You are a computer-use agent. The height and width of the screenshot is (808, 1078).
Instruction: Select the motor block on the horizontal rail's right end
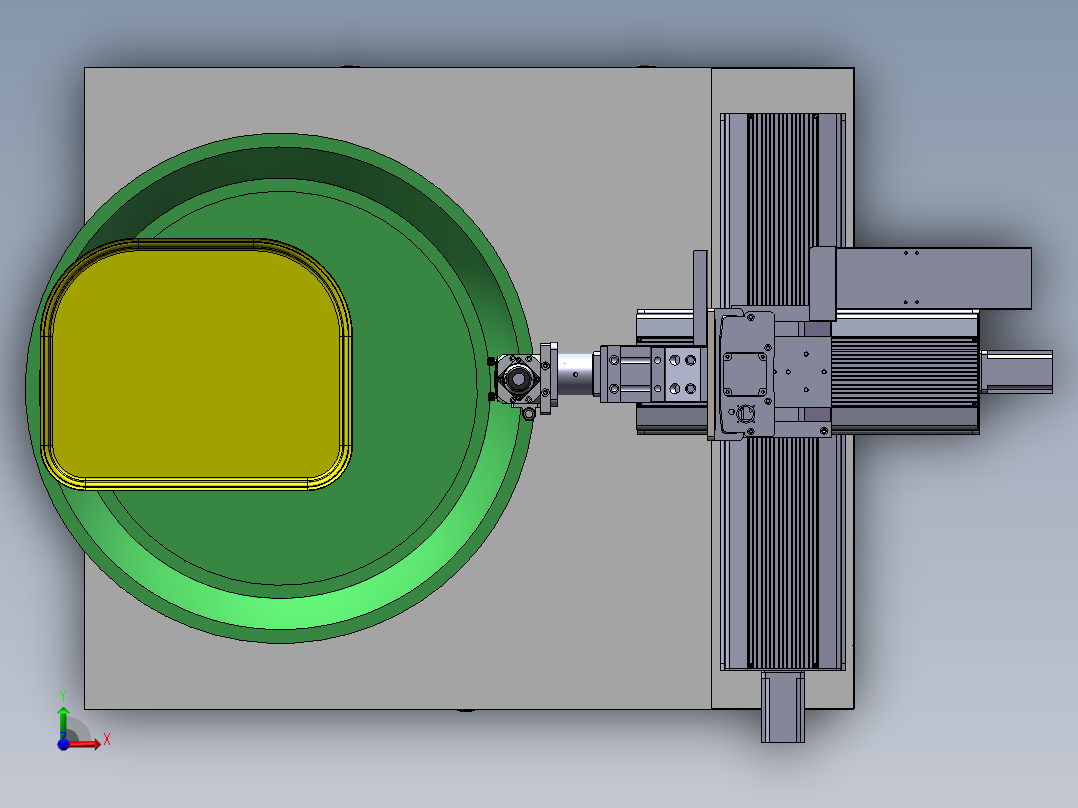click(x=1016, y=372)
